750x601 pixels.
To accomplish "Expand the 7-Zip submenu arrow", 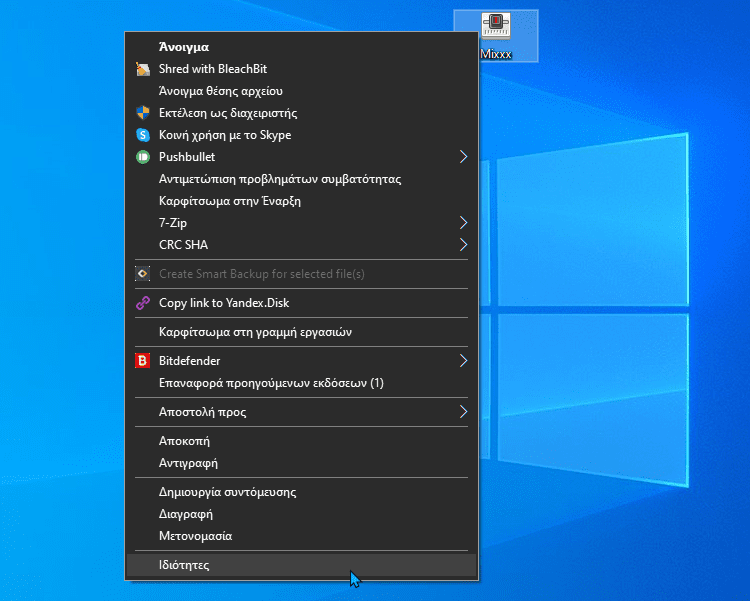I will point(463,223).
